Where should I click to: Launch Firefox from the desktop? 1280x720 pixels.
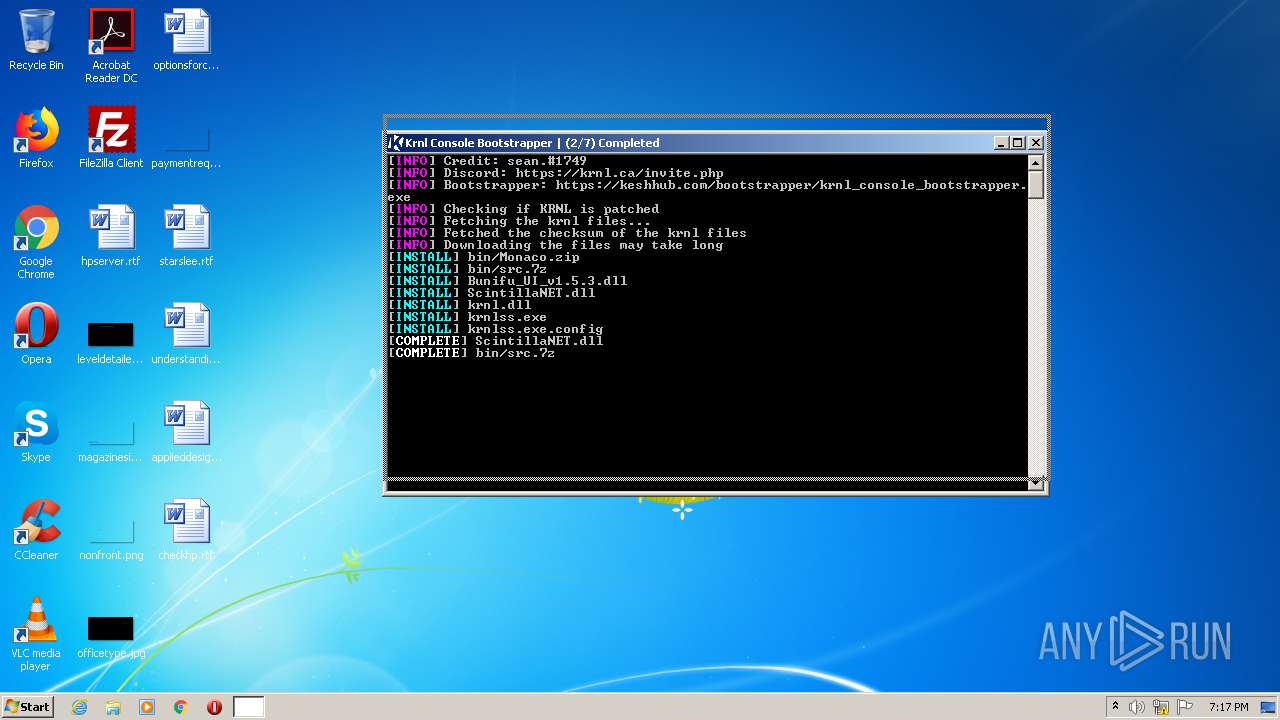point(36,138)
